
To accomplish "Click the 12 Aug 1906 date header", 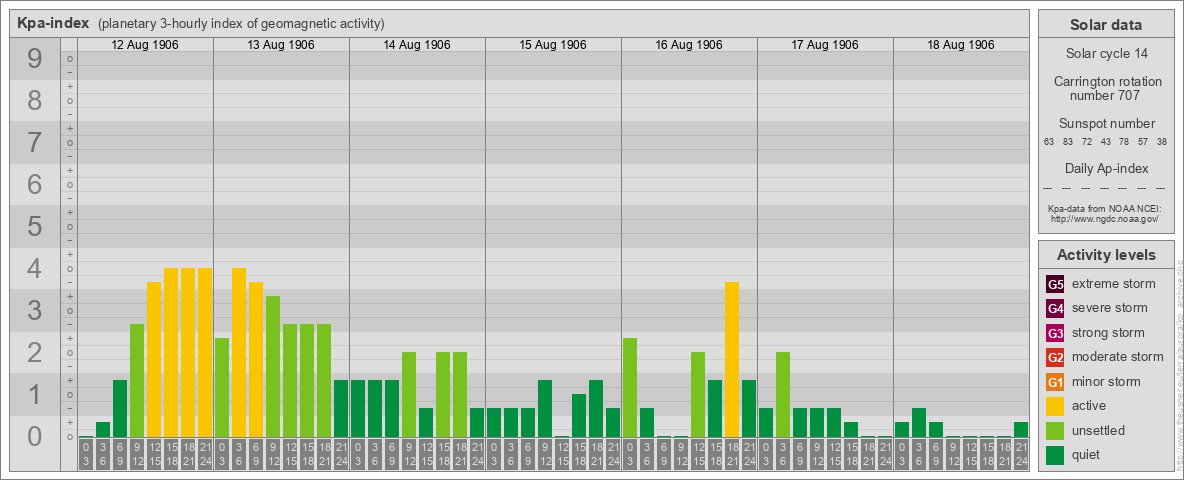I will pyautogui.click(x=145, y=45).
